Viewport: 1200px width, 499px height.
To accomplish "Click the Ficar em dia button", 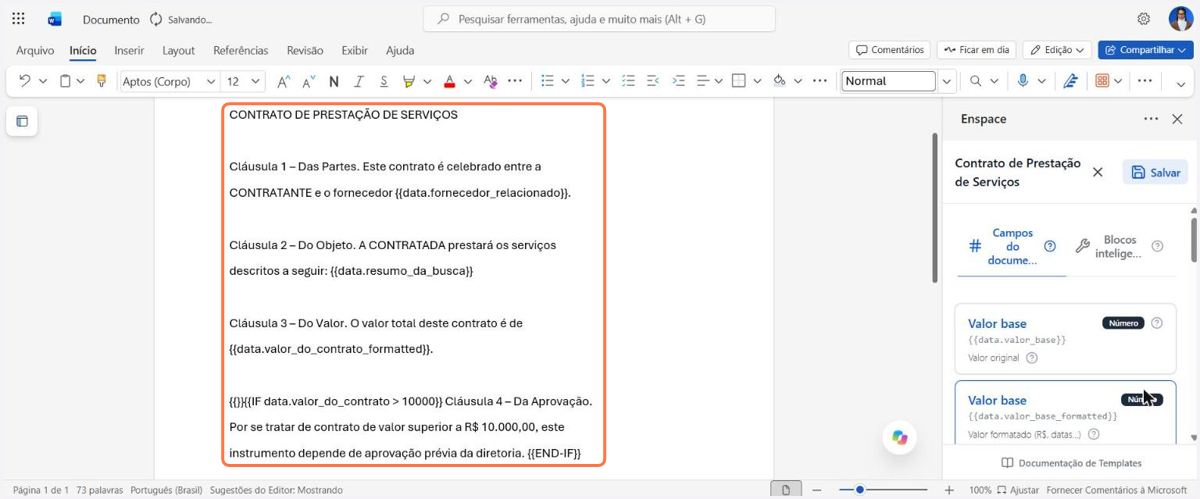I will (x=976, y=50).
